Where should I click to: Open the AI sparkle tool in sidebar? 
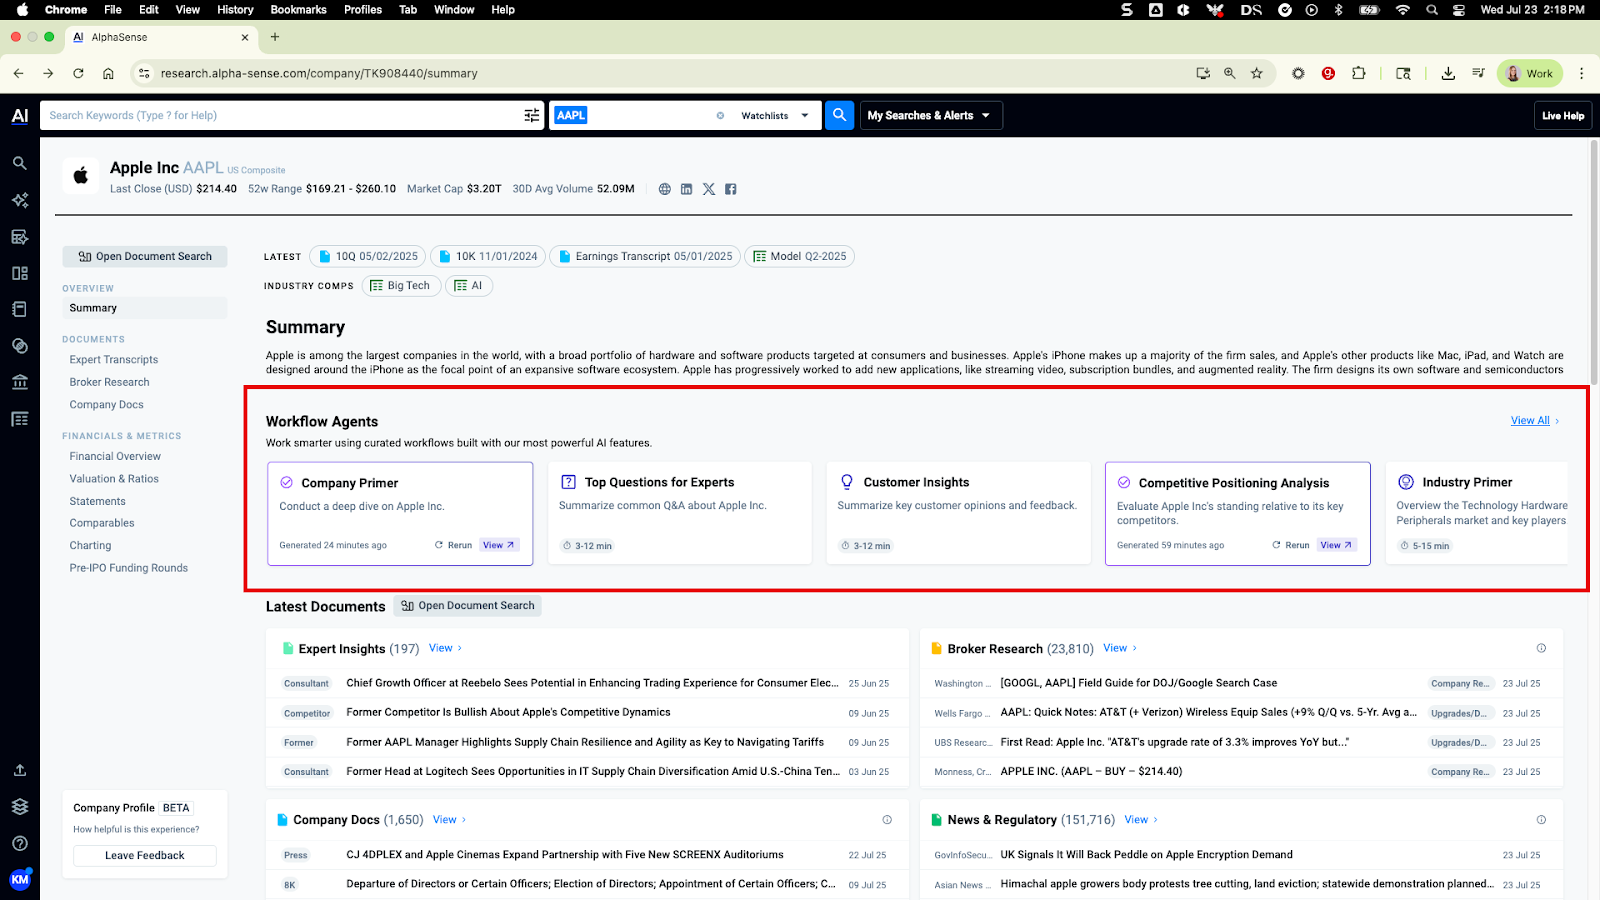pyautogui.click(x=20, y=200)
